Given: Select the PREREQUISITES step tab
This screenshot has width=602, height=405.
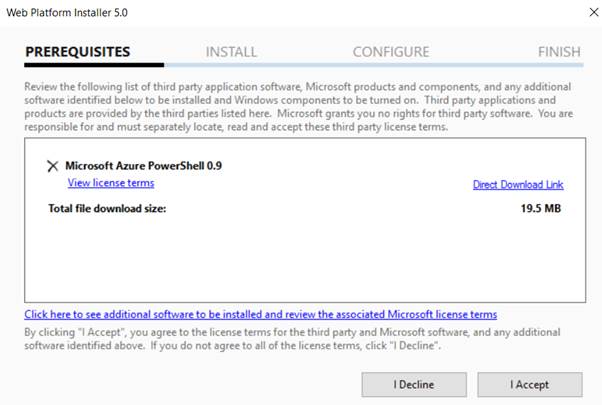Looking at the screenshot, I should tap(78, 52).
